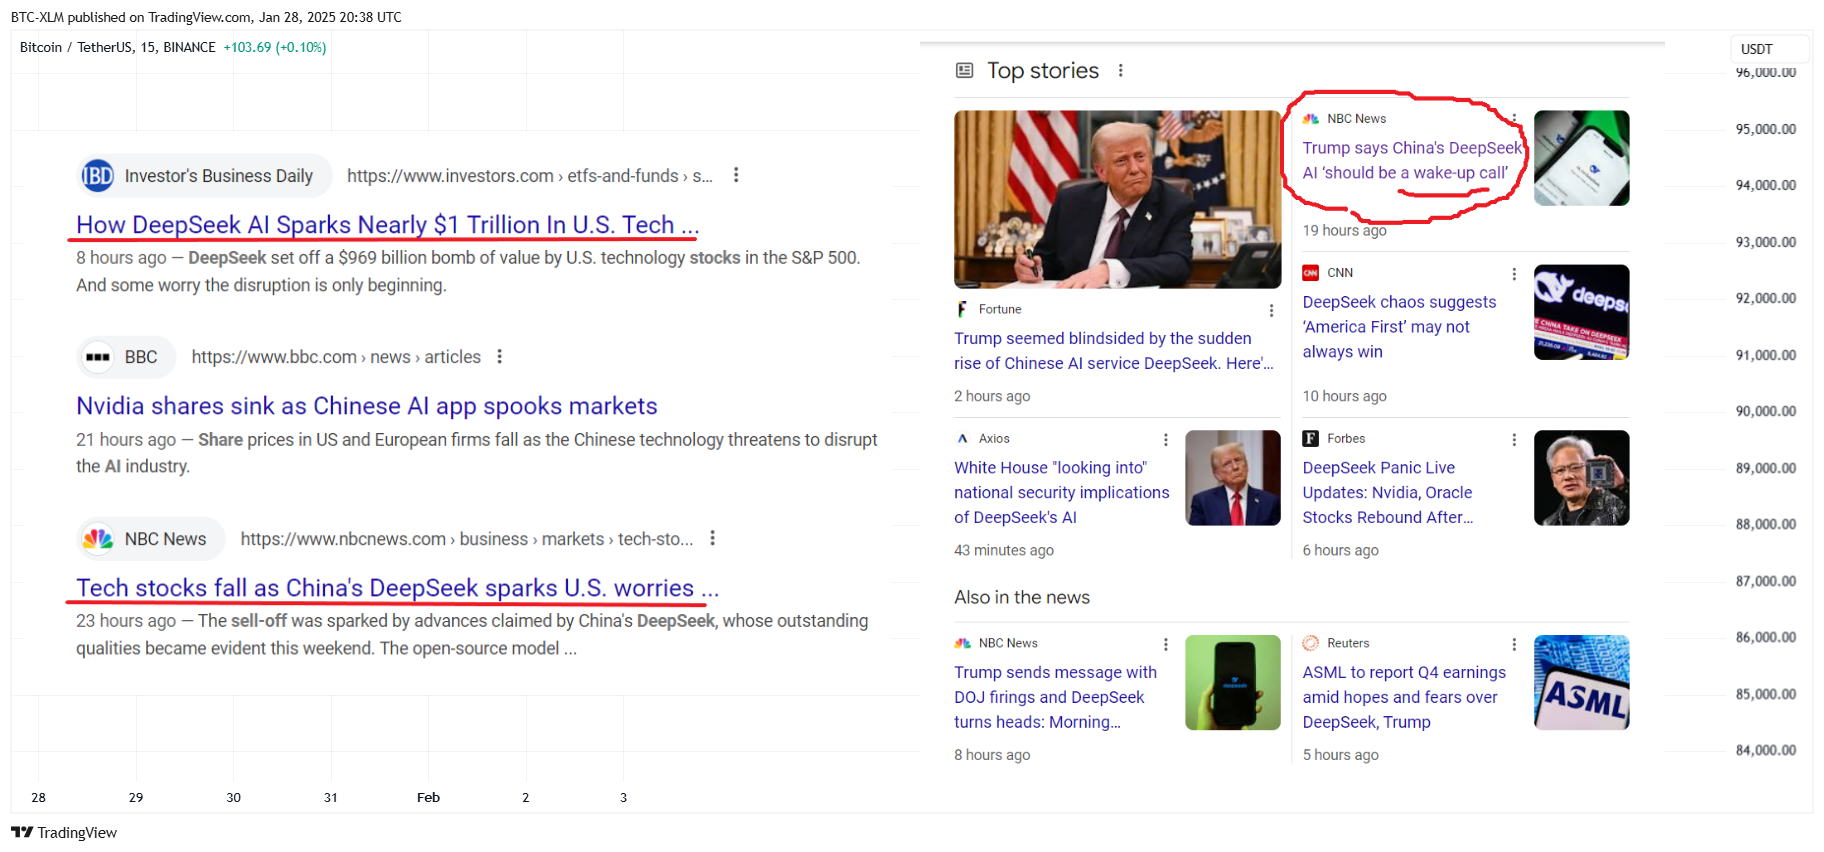Open DeepSeek Panic Live Updates Forbes story
The image size is (1824, 852).
[x=1388, y=493]
